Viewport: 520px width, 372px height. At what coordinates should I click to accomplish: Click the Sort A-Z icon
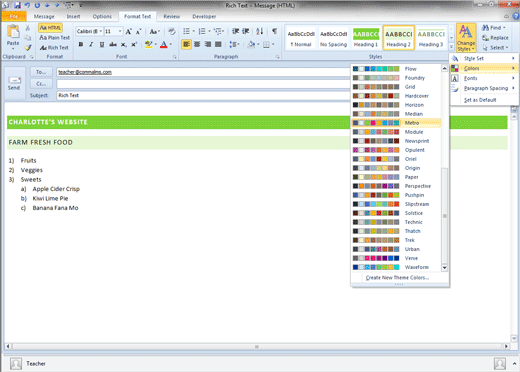[x=259, y=31]
